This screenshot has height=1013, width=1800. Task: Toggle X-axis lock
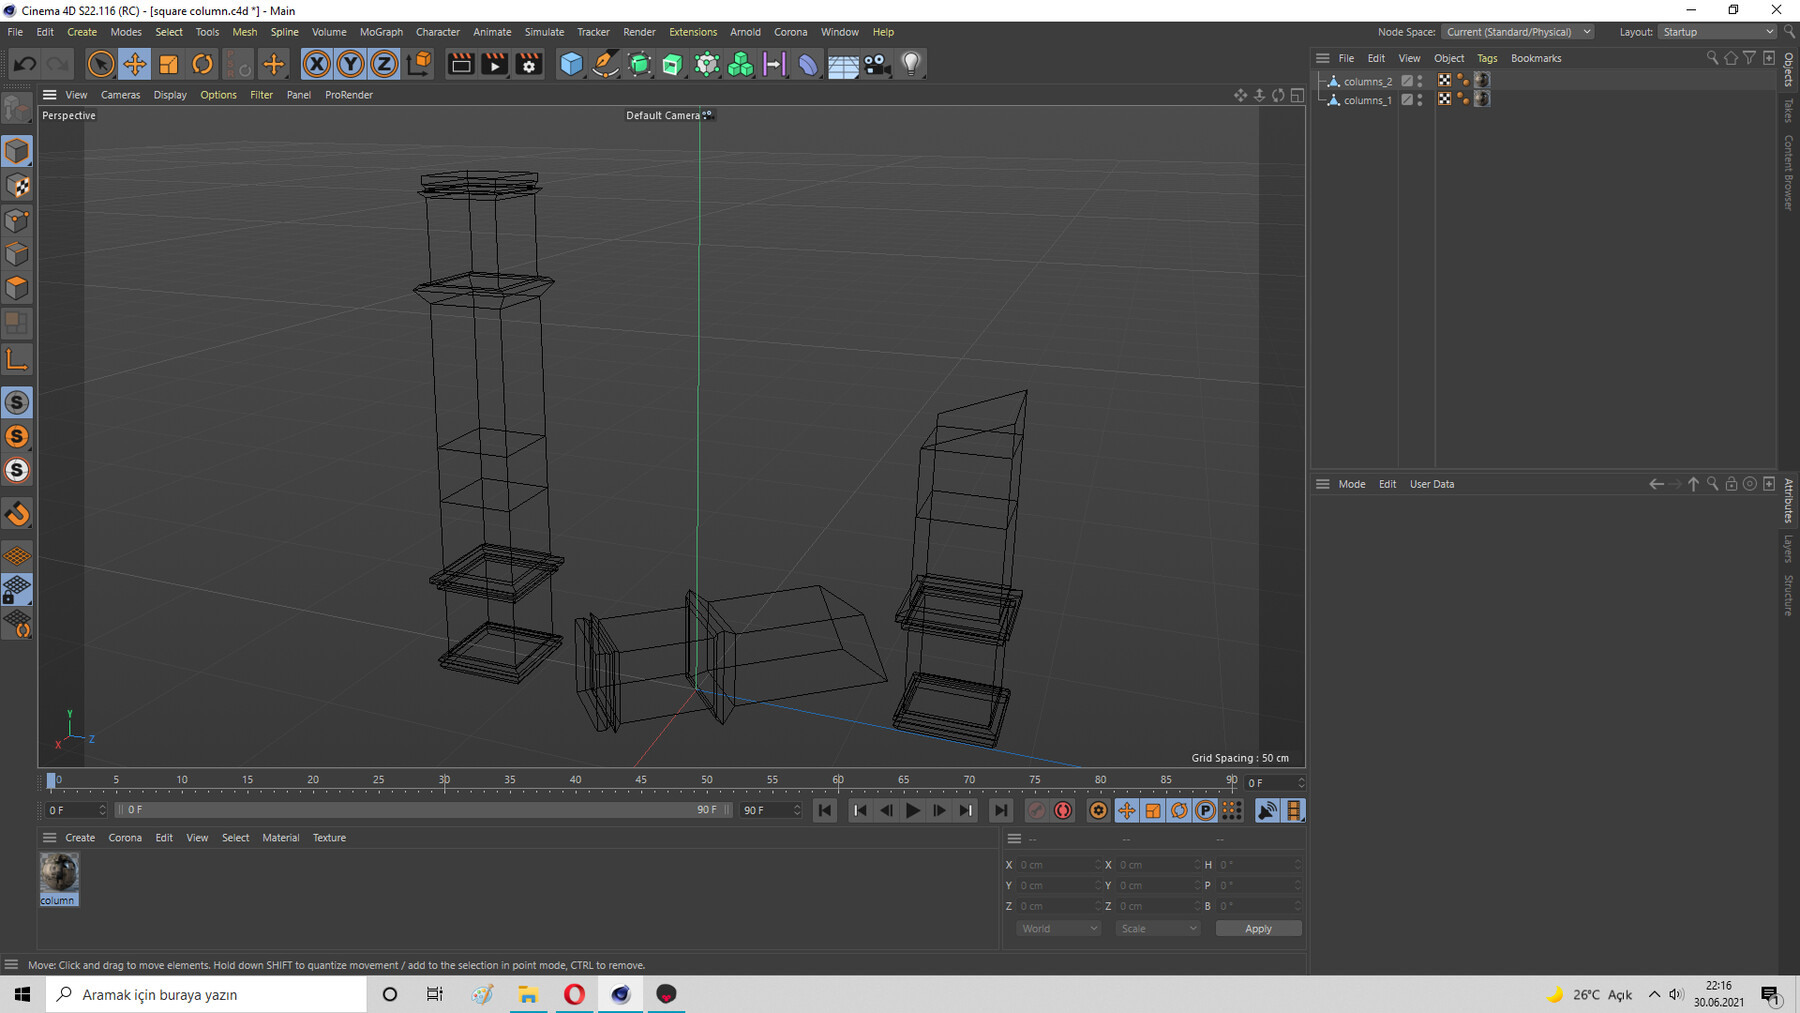pos(316,64)
